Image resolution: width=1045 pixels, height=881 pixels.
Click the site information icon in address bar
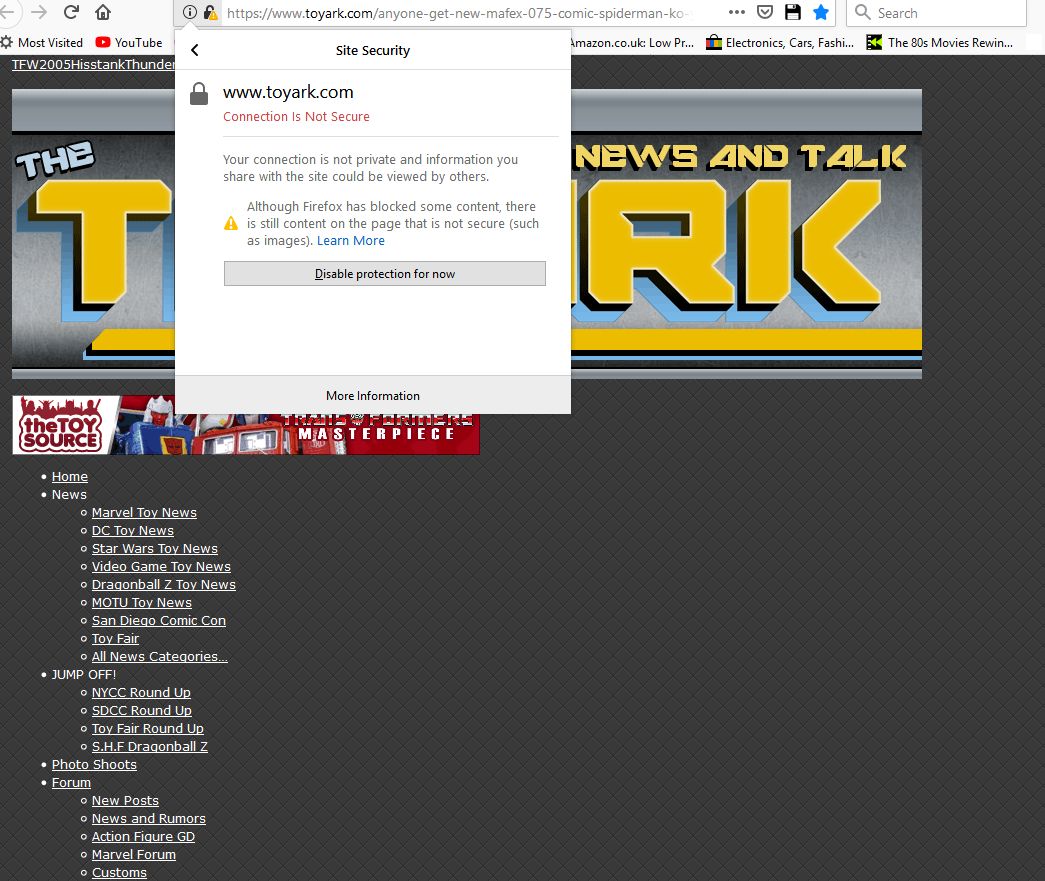pos(190,13)
